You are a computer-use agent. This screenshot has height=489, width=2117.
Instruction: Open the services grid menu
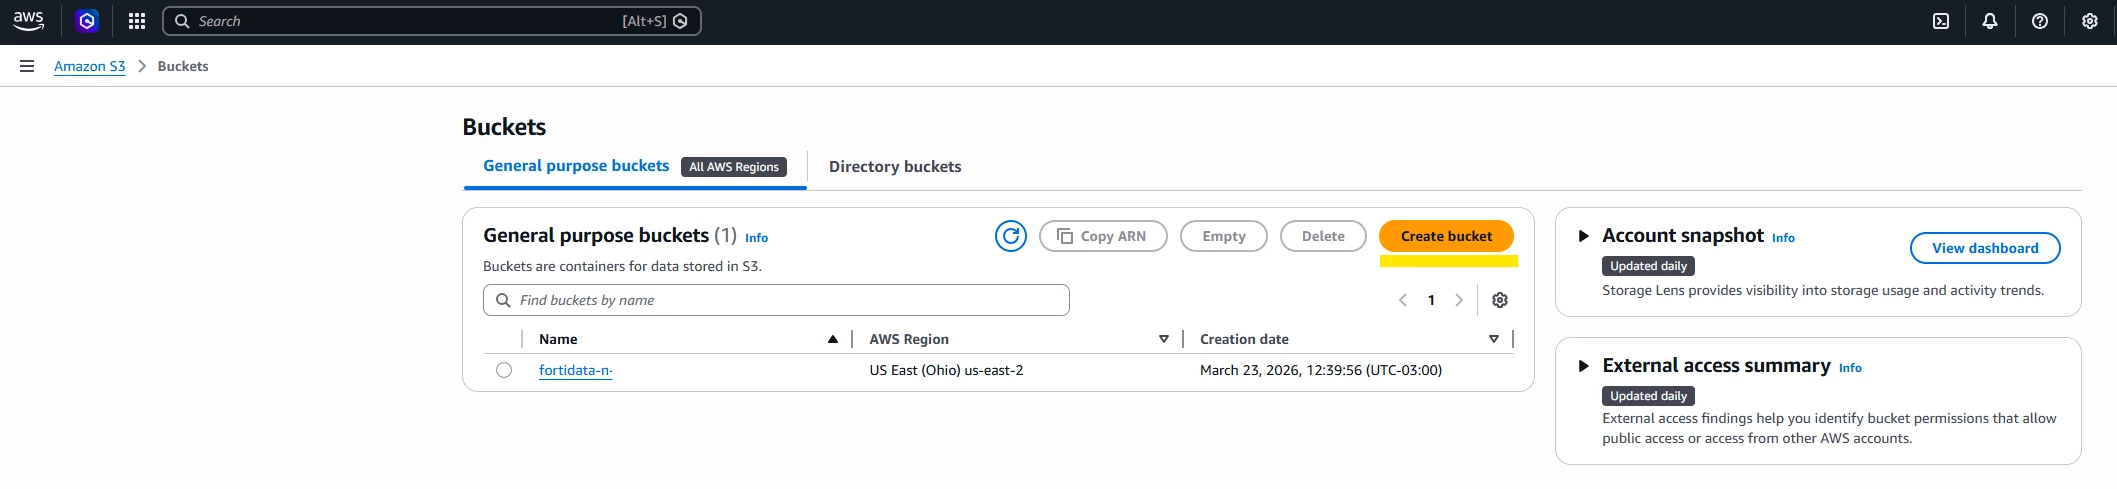pos(137,21)
